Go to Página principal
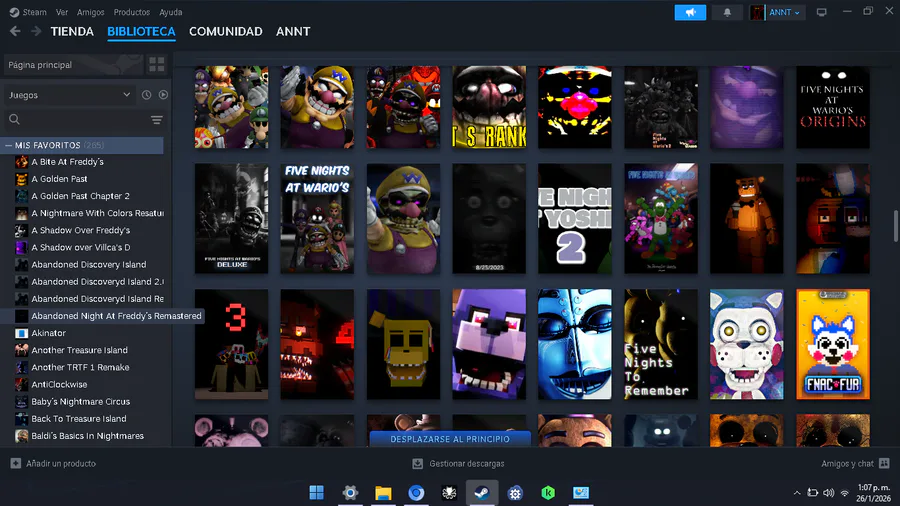 [x=73, y=65]
